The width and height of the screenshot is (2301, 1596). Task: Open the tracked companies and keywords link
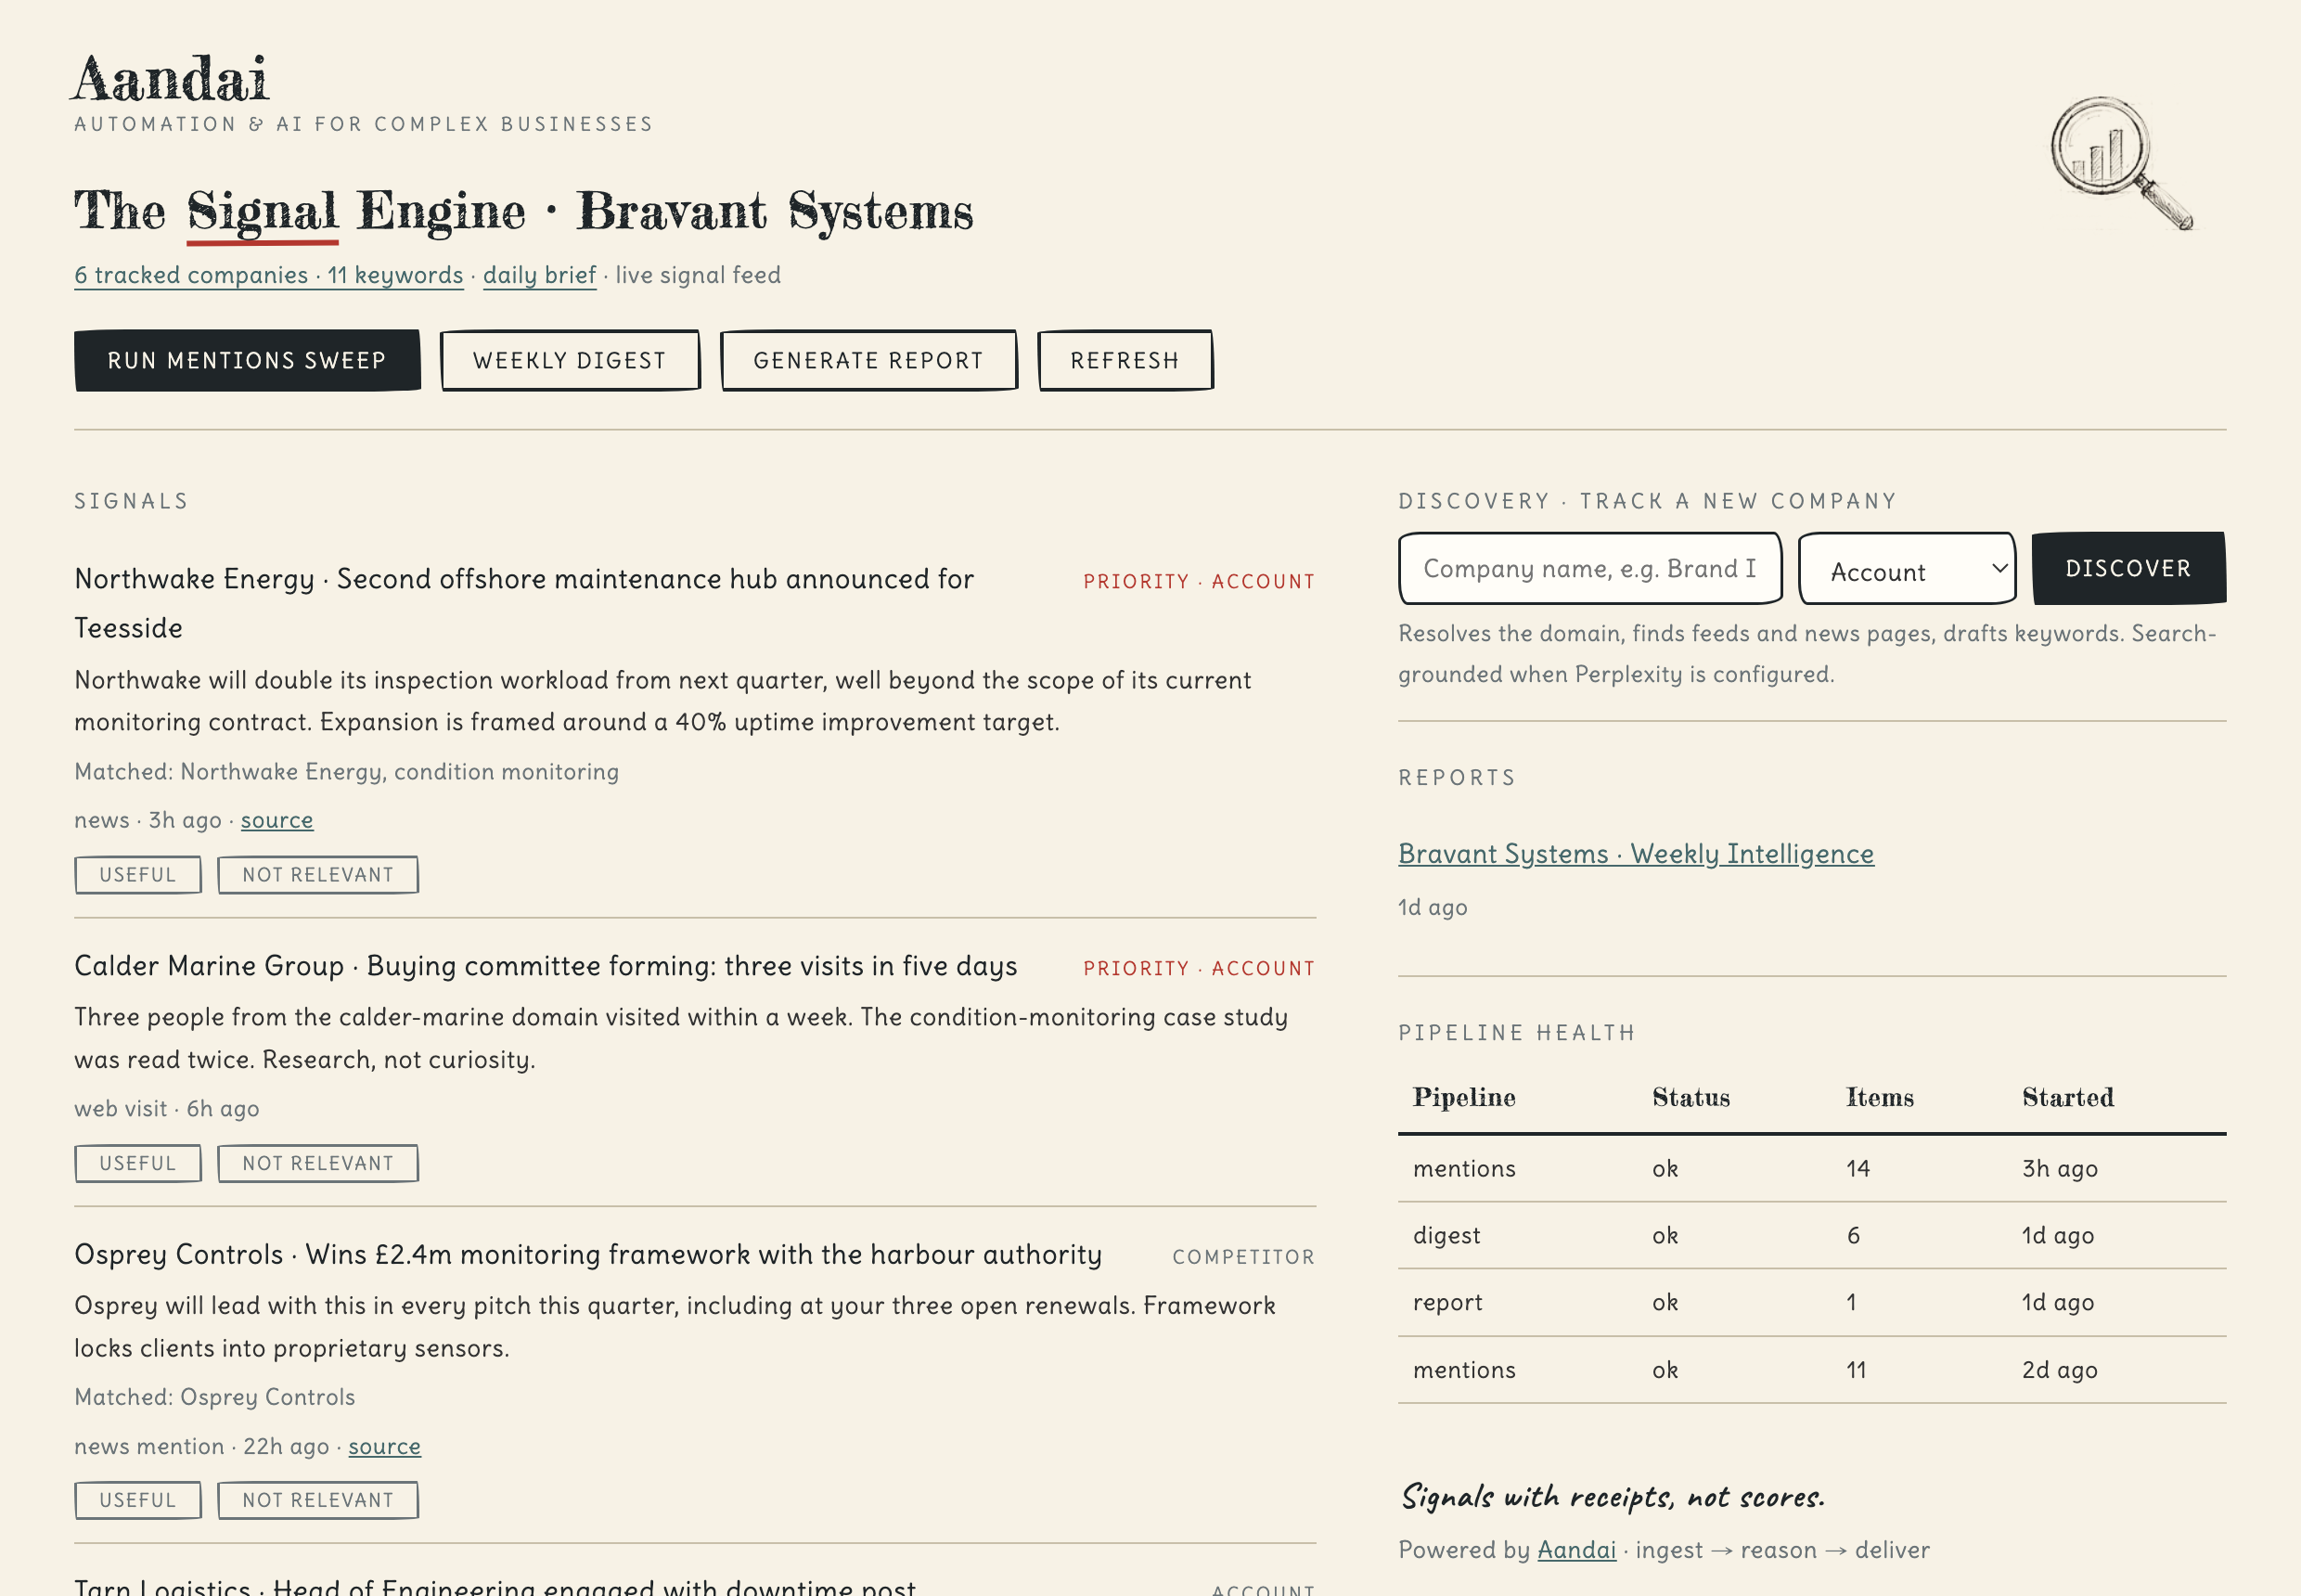(x=269, y=275)
